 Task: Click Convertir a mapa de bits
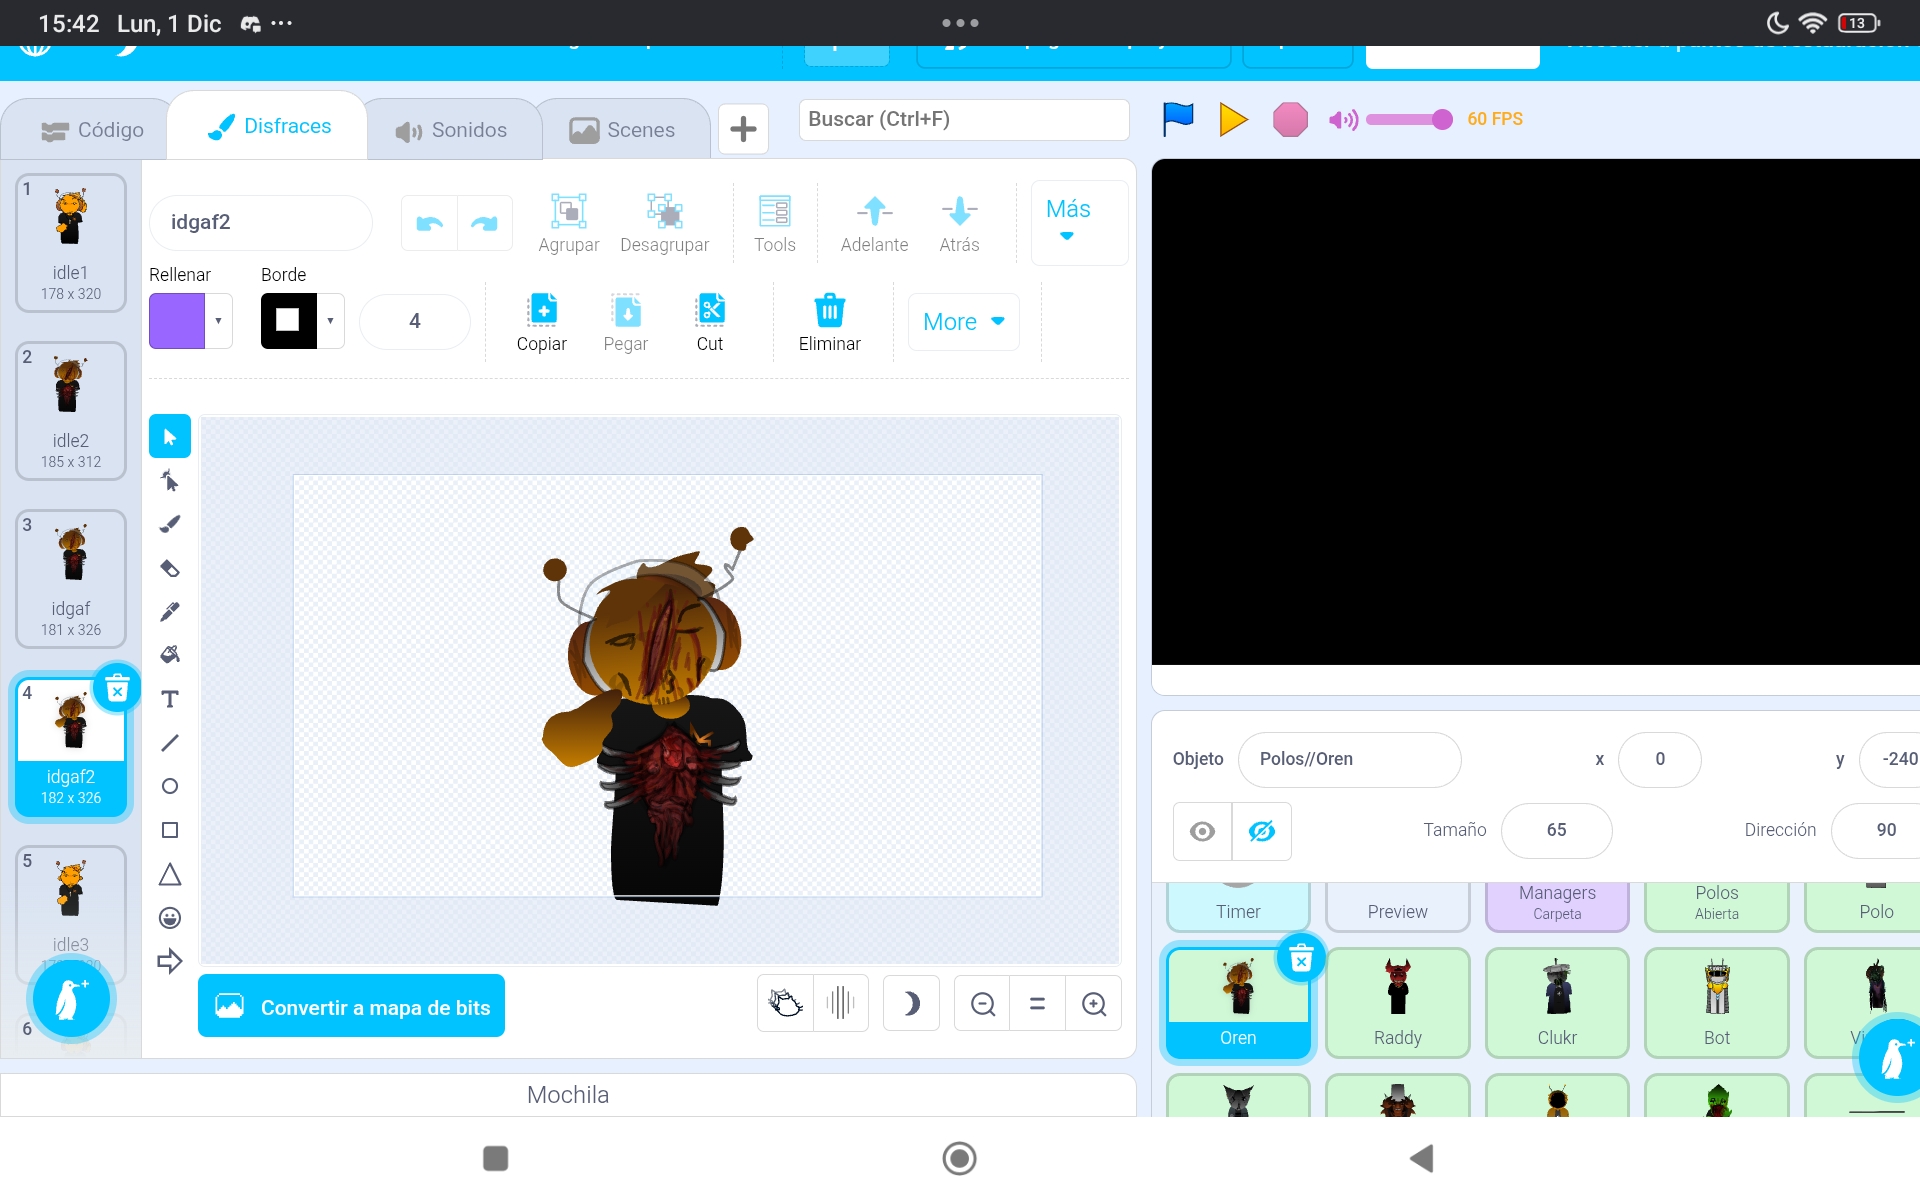click(x=351, y=1007)
